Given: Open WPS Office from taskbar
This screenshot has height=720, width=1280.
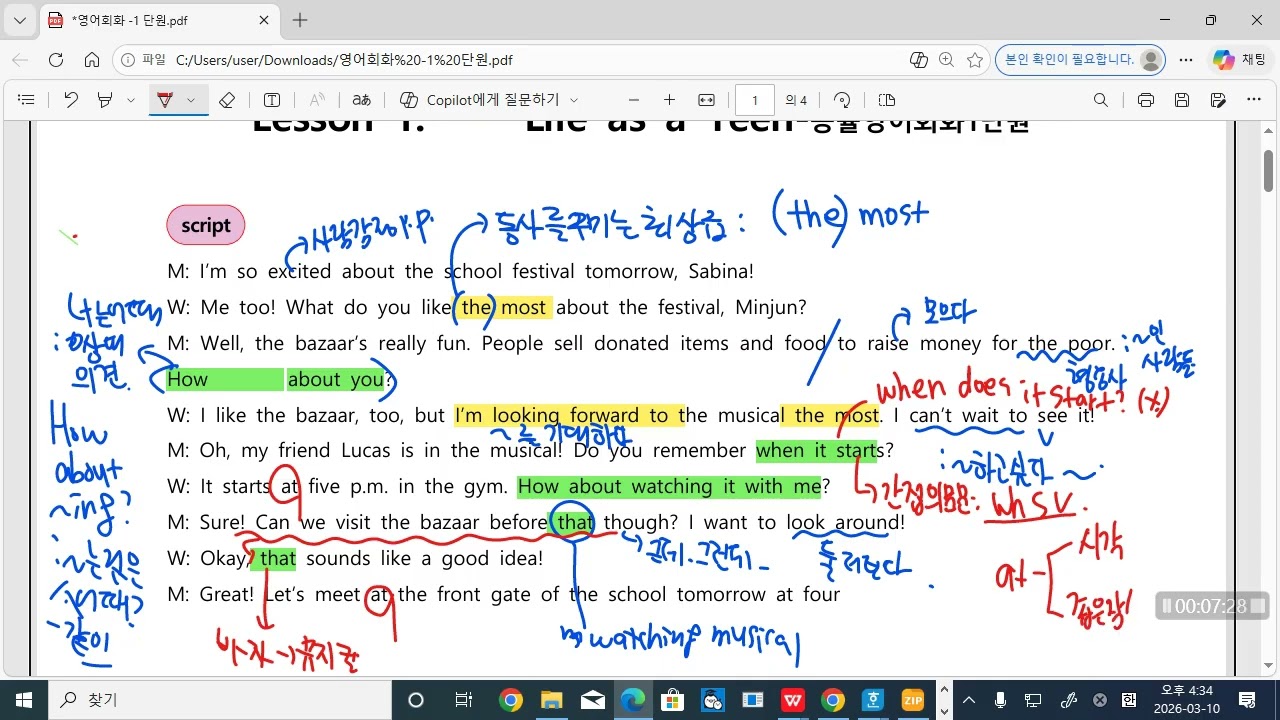Looking at the screenshot, I should pyautogui.click(x=793, y=700).
